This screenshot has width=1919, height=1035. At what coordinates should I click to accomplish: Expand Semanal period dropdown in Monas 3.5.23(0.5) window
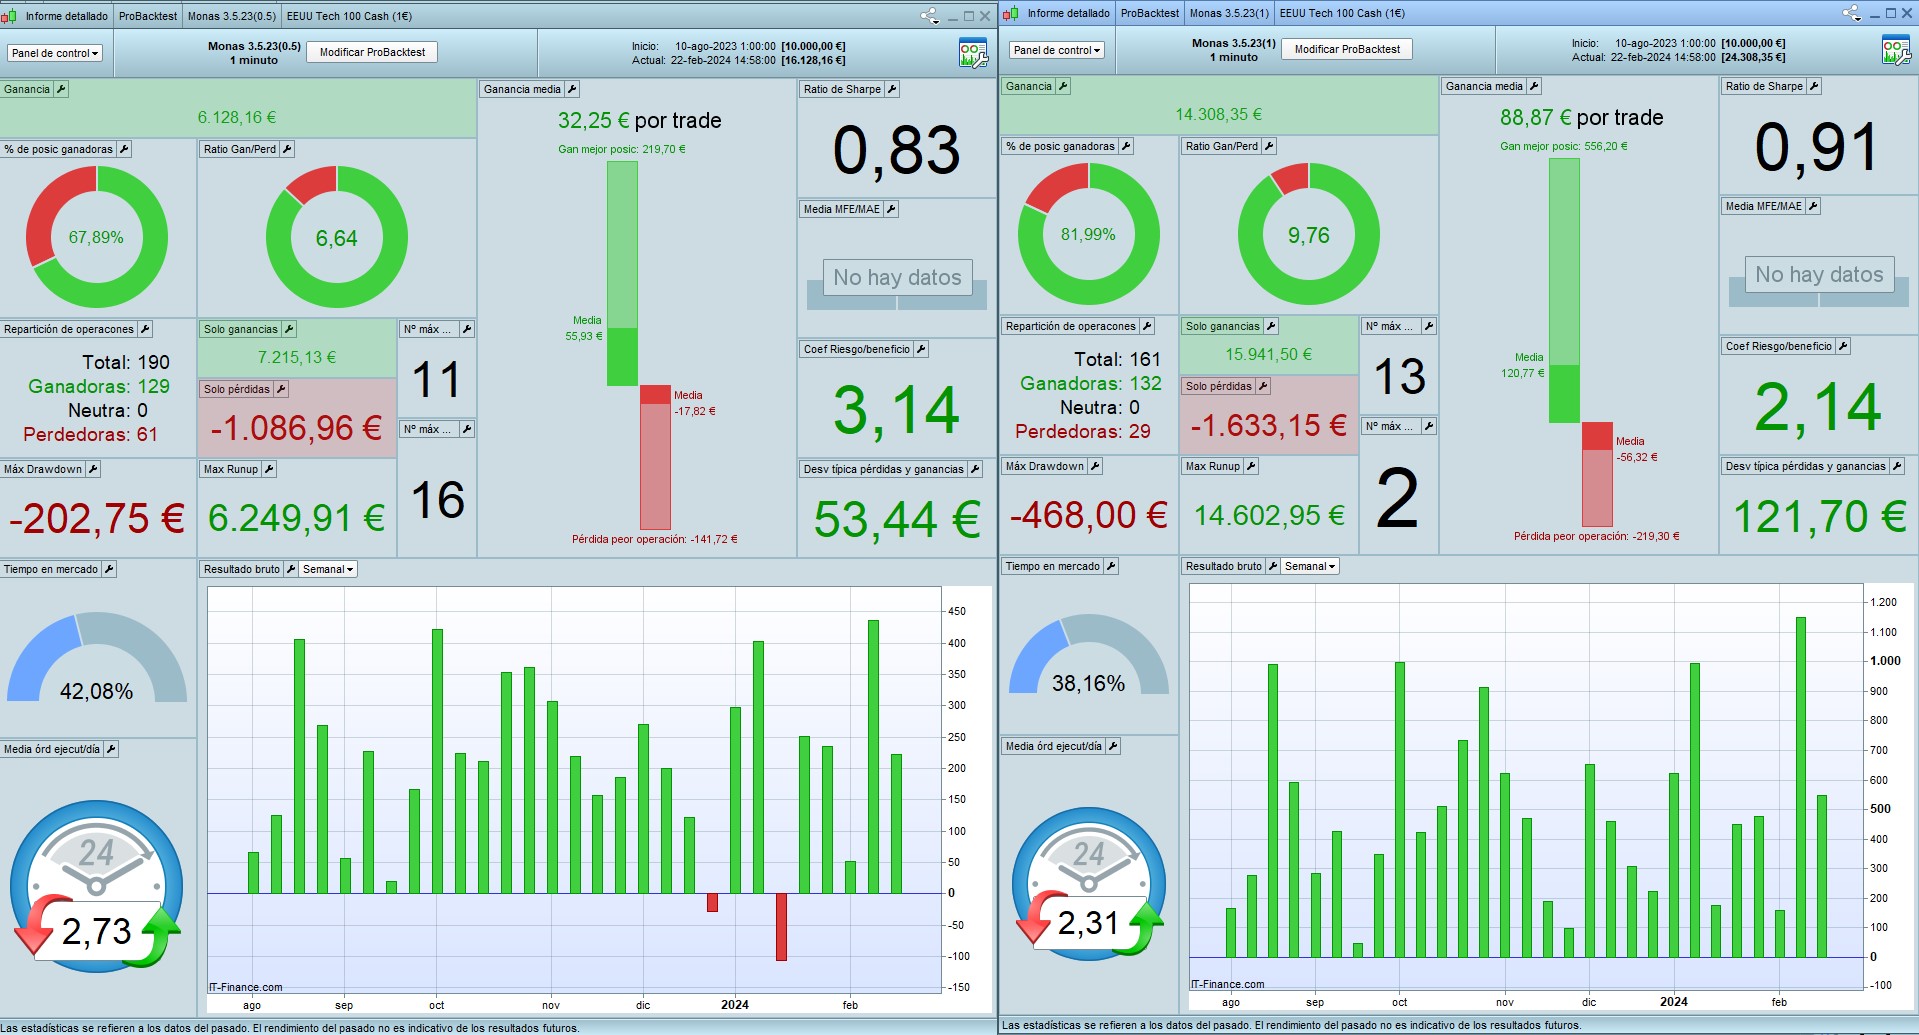[x=328, y=569]
